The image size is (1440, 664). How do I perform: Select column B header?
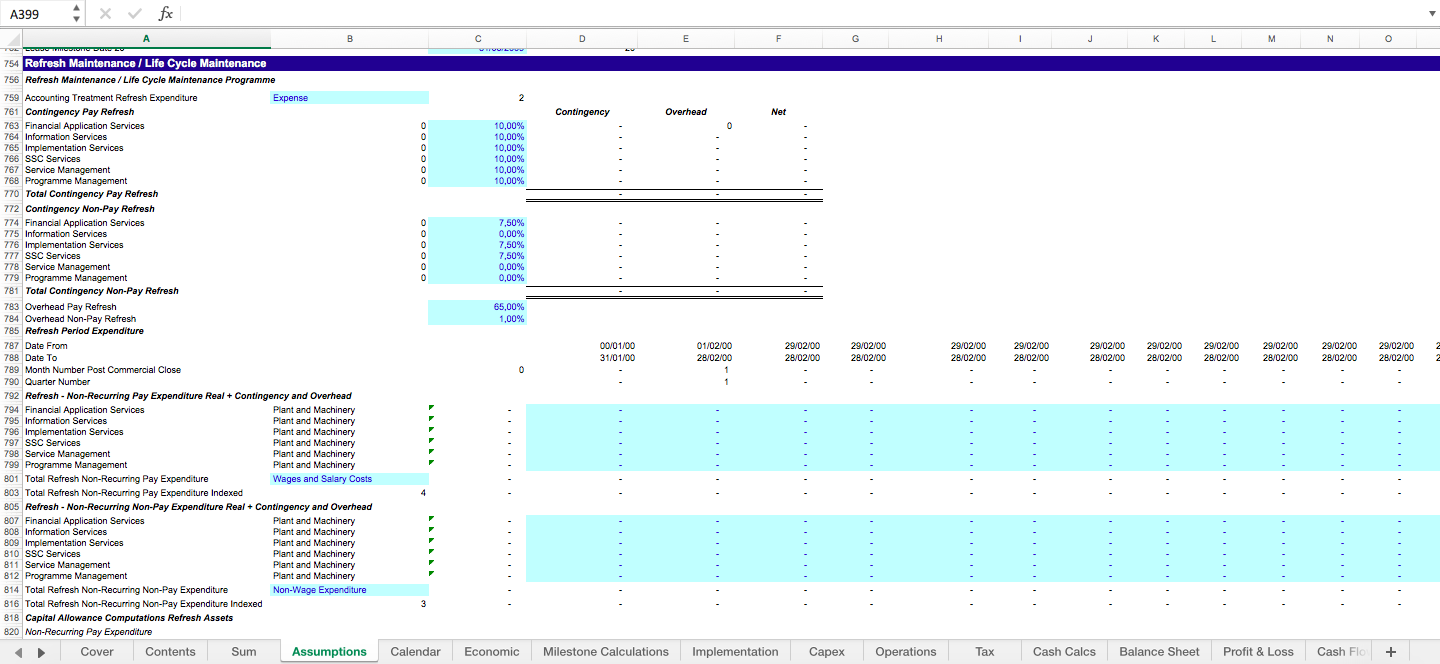pos(349,39)
